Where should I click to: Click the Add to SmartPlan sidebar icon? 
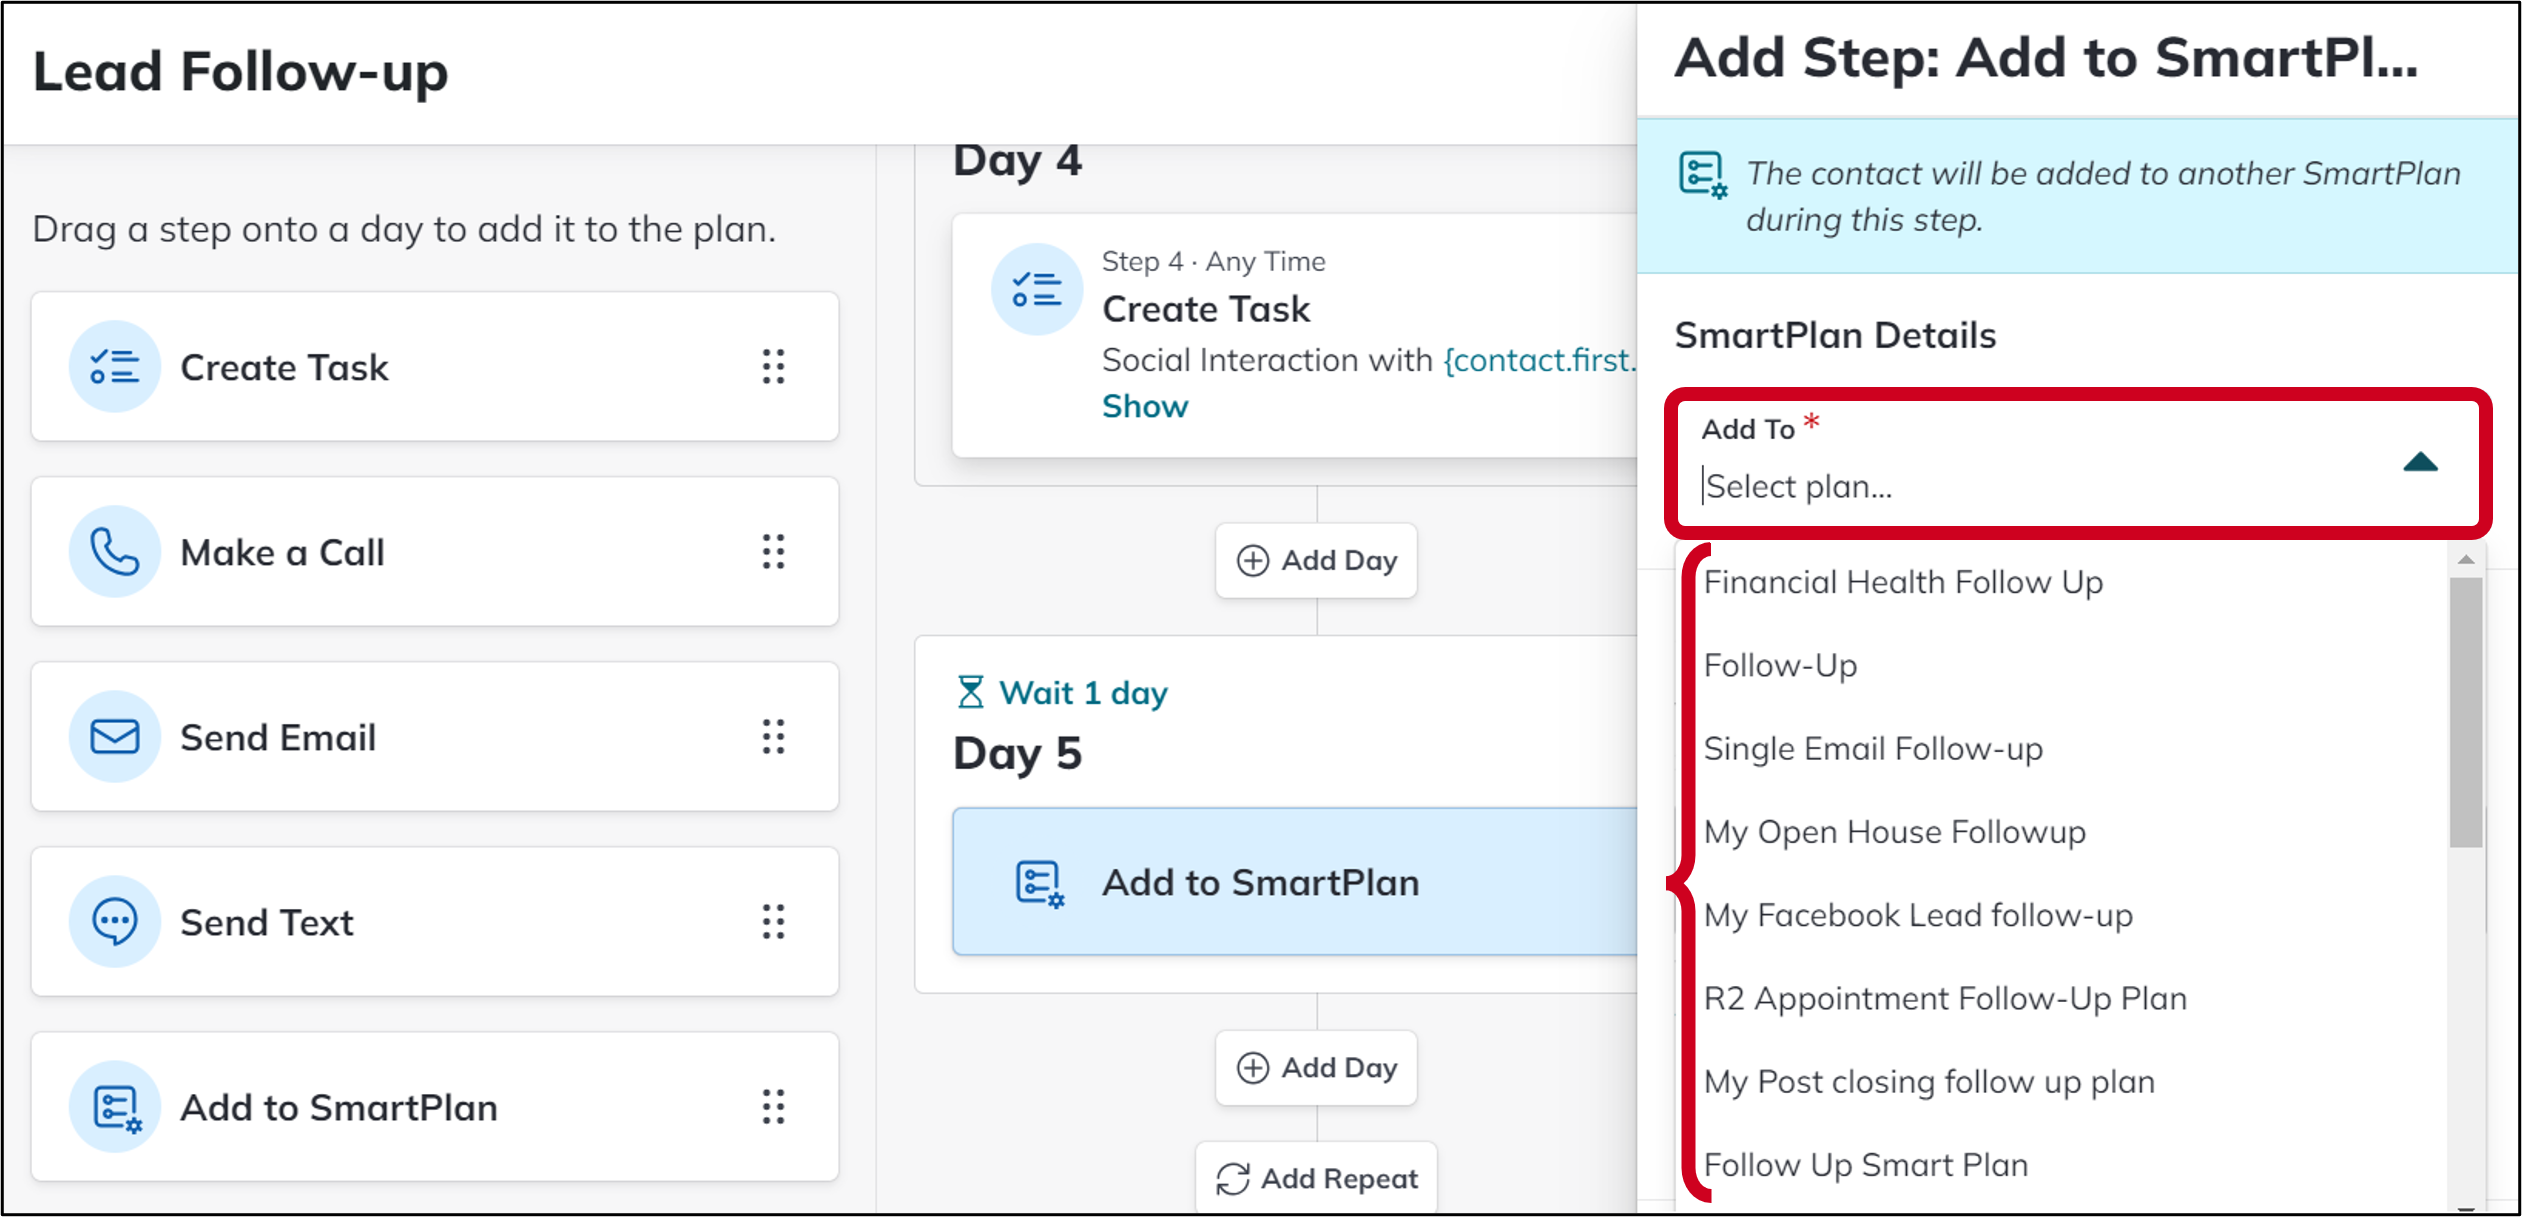114,1107
